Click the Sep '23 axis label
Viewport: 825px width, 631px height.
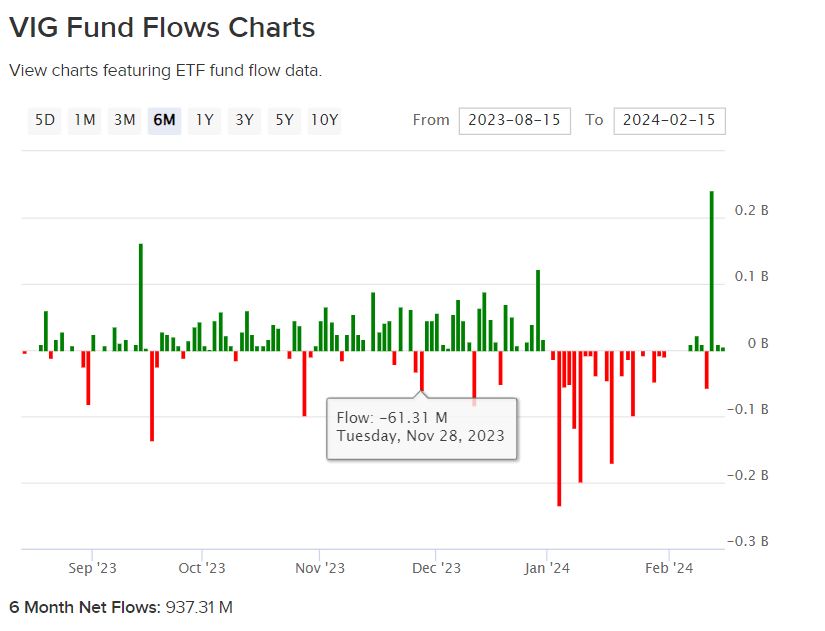tap(91, 567)
